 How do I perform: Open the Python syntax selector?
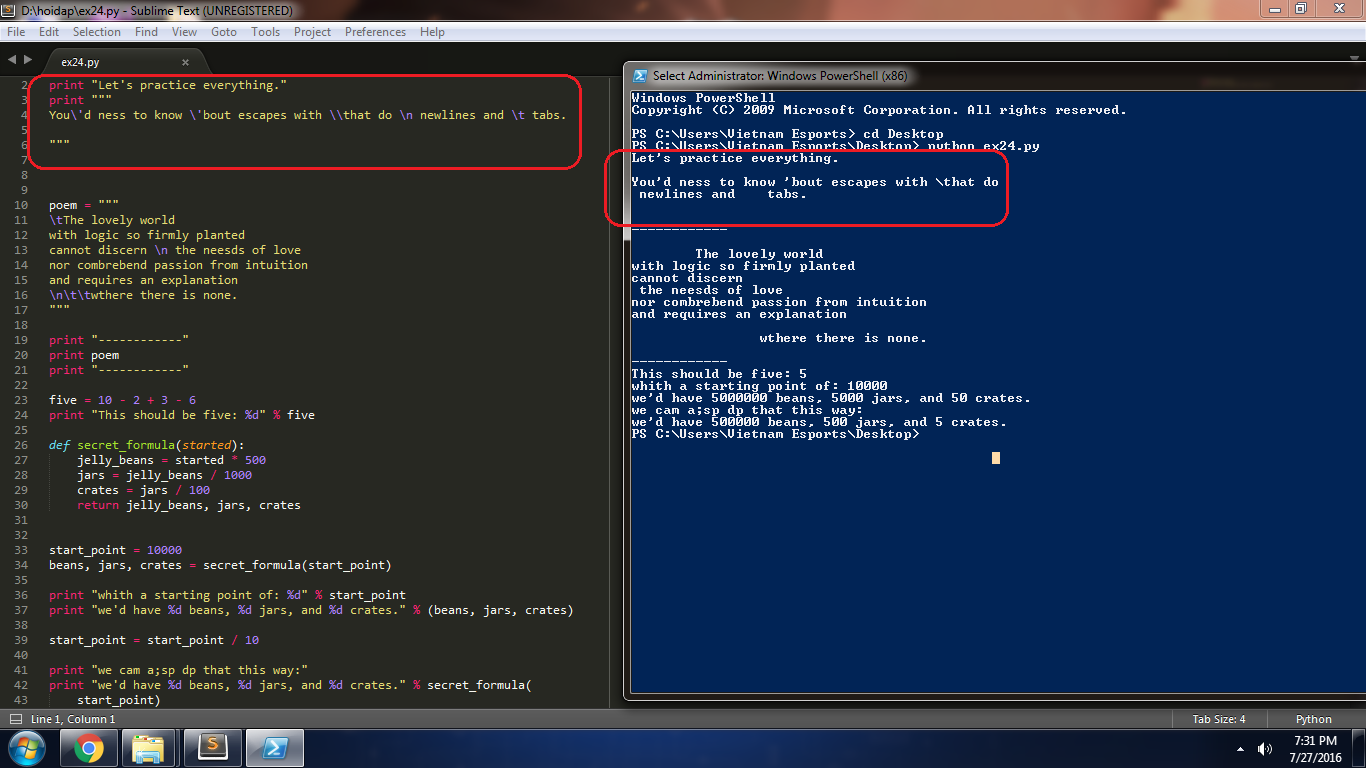[x=1313, y=719]
